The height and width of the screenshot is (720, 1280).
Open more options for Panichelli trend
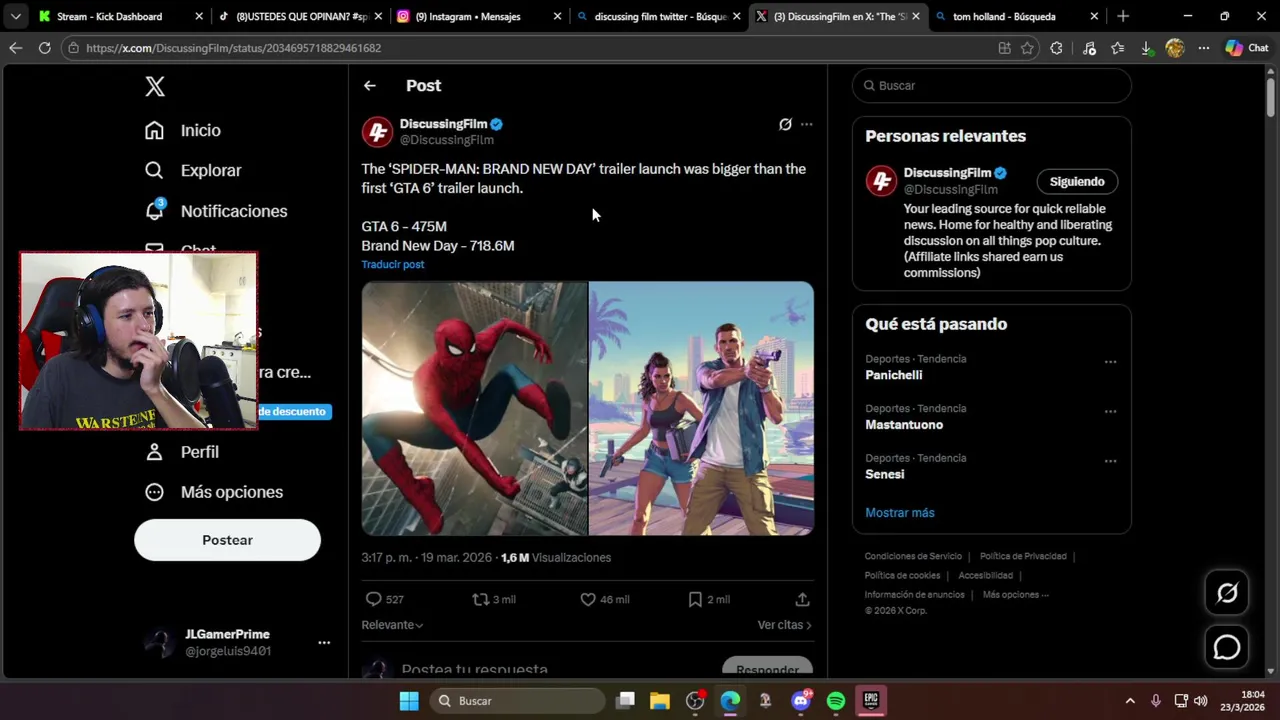(x=1110, y=362)
